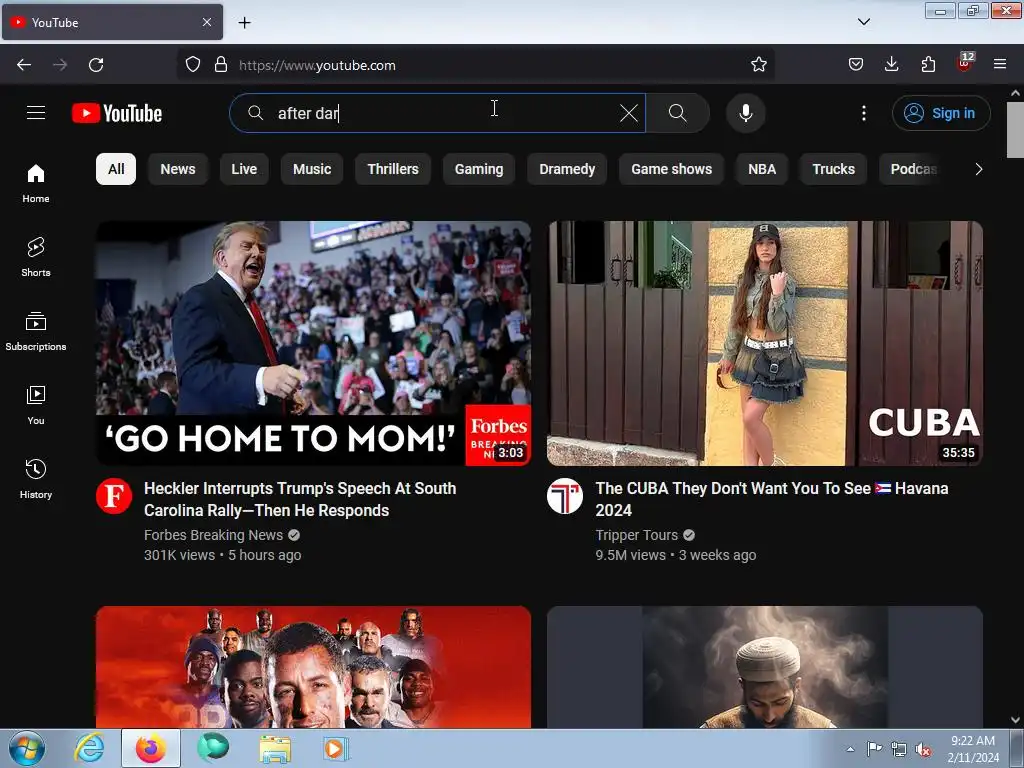Reload the page
Image resolution: width=1024 pixels, height=768 pixels.
(96, 65)
